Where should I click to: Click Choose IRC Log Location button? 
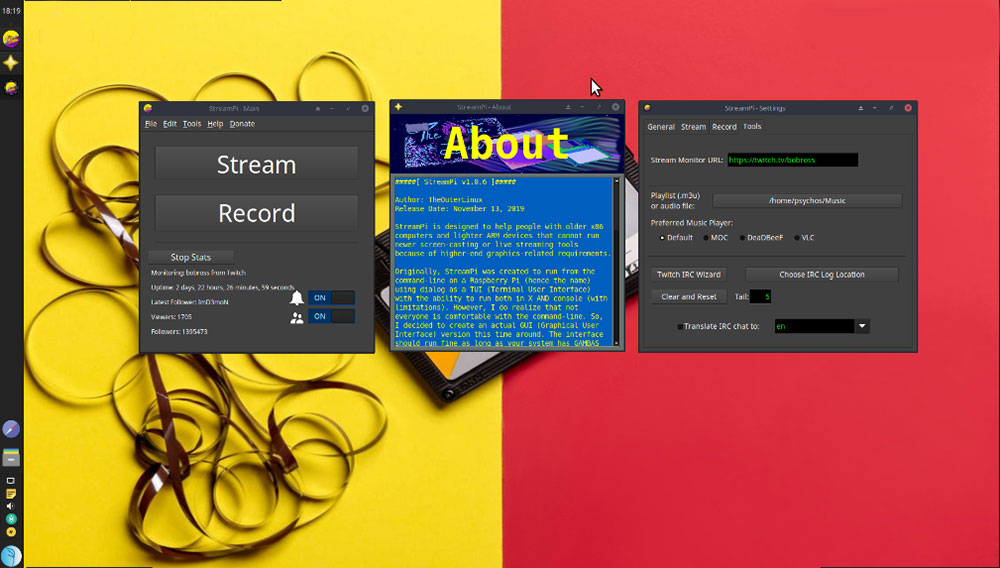(821, 274)
